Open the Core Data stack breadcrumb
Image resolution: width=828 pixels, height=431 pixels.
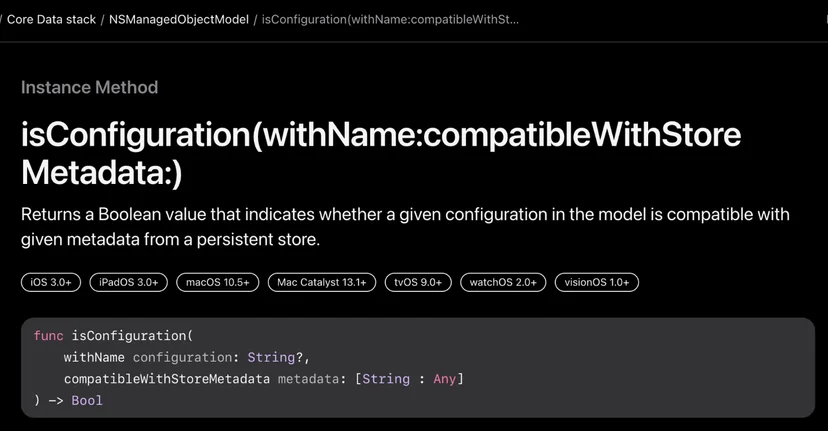coord(51,20)
